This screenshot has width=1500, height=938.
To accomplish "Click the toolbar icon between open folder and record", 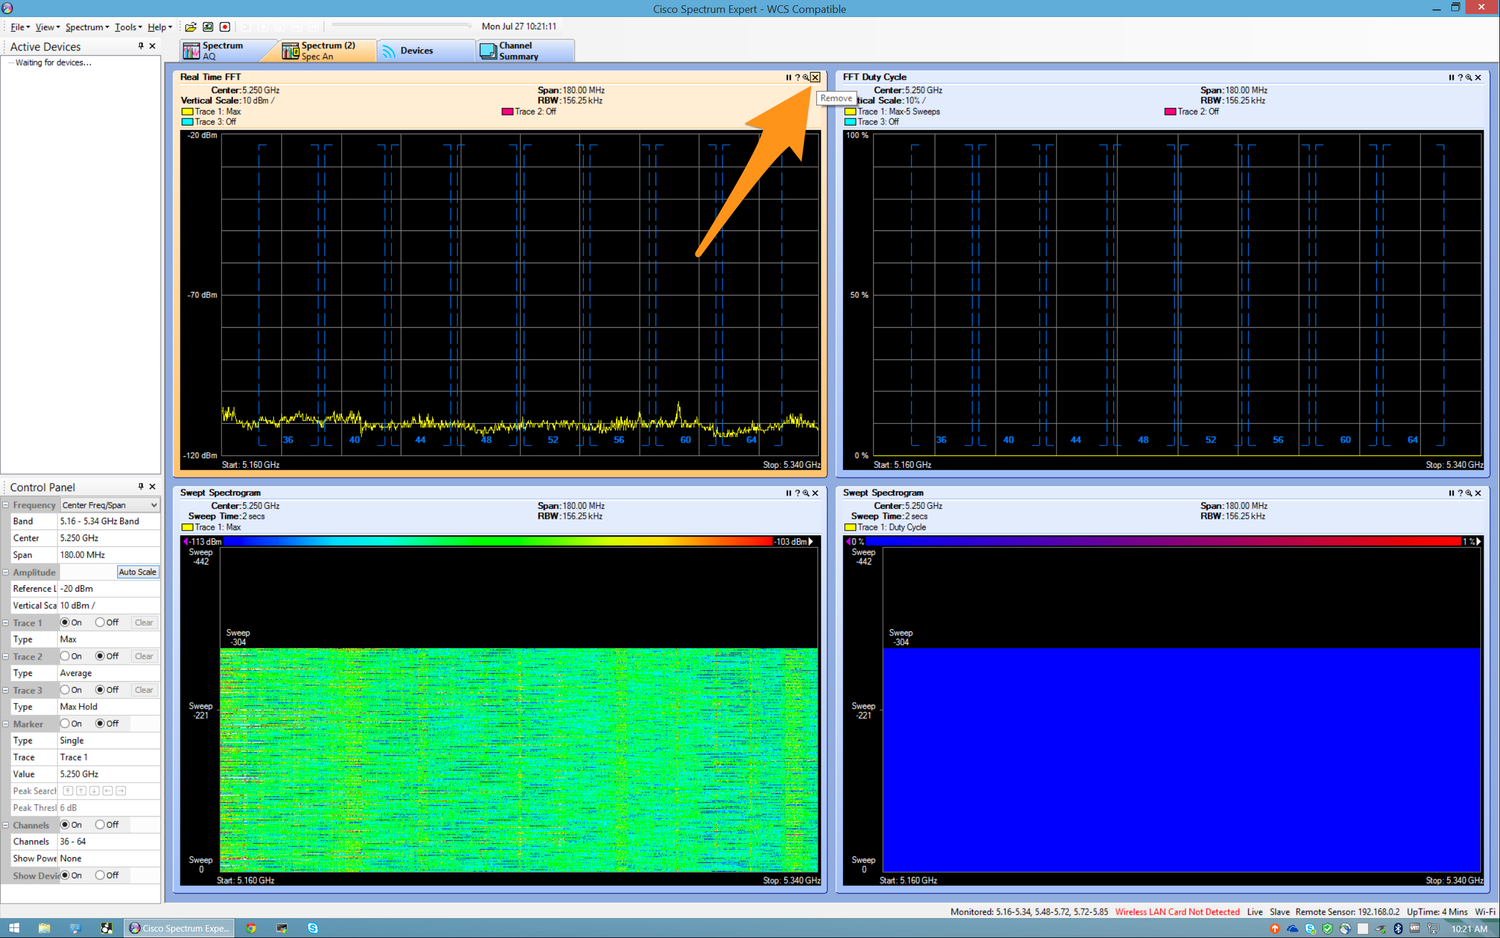I will point(208,27).
